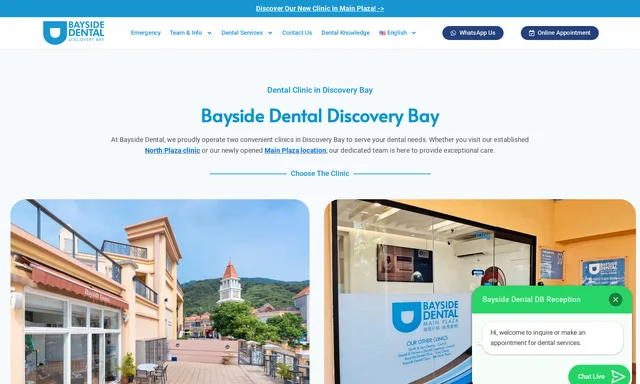Open the Team & Info menu
The width and height of the screenshot is (640, 384).
pyautogui.click(x=186, y=33)
